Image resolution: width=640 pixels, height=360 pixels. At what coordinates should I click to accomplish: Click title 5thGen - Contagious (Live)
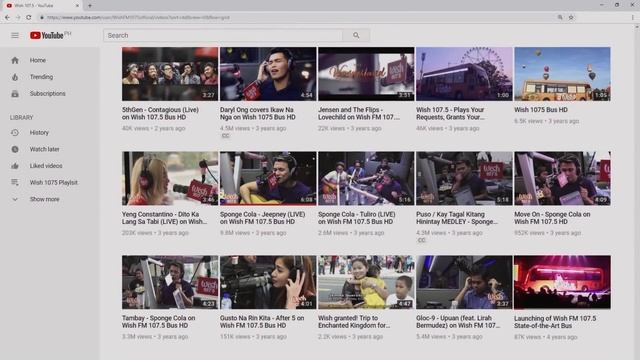tap(160, 113)
